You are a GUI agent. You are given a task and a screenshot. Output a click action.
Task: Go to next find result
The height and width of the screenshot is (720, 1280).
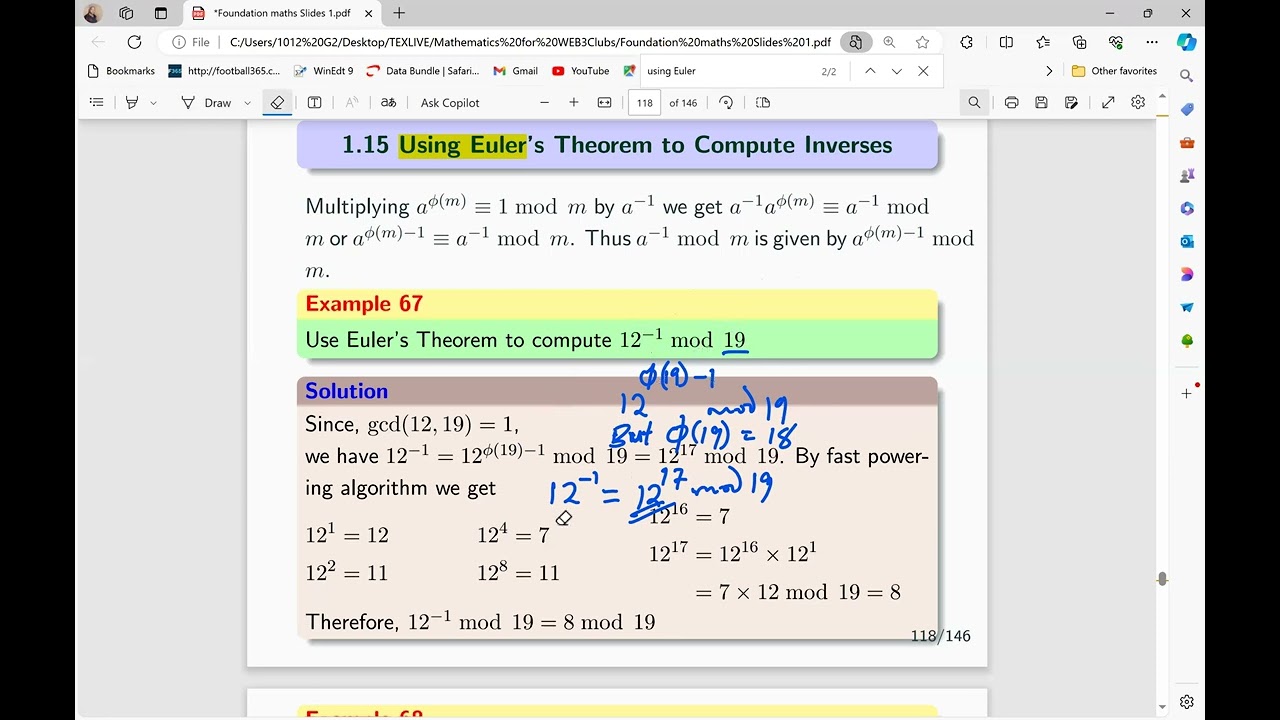pos(897,71)
